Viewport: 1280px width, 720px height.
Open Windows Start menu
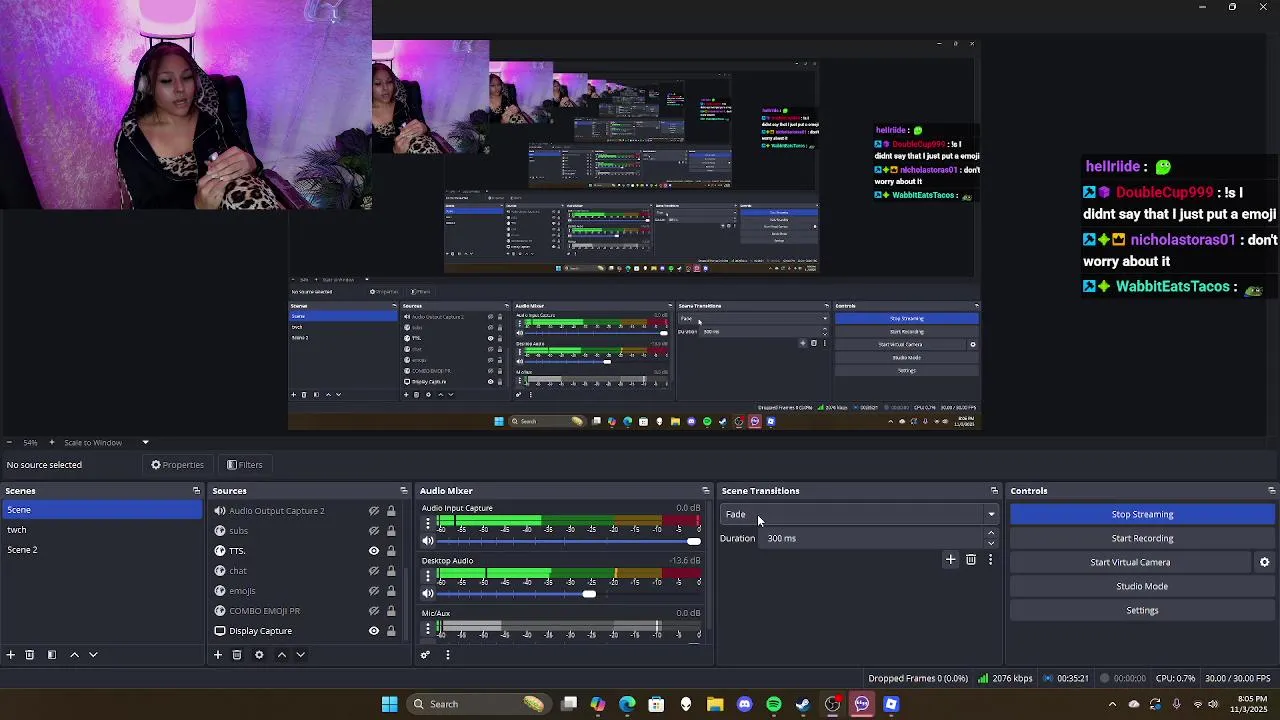[x=389, y=704]
